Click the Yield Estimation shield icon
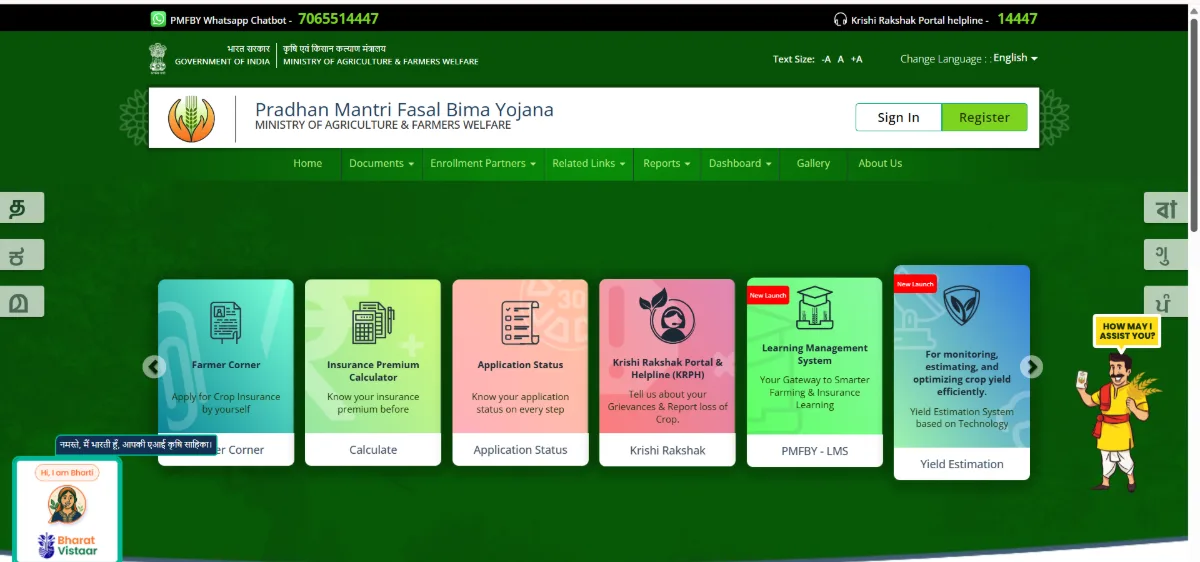This screenshot has width=1200, height=562. 962,306
